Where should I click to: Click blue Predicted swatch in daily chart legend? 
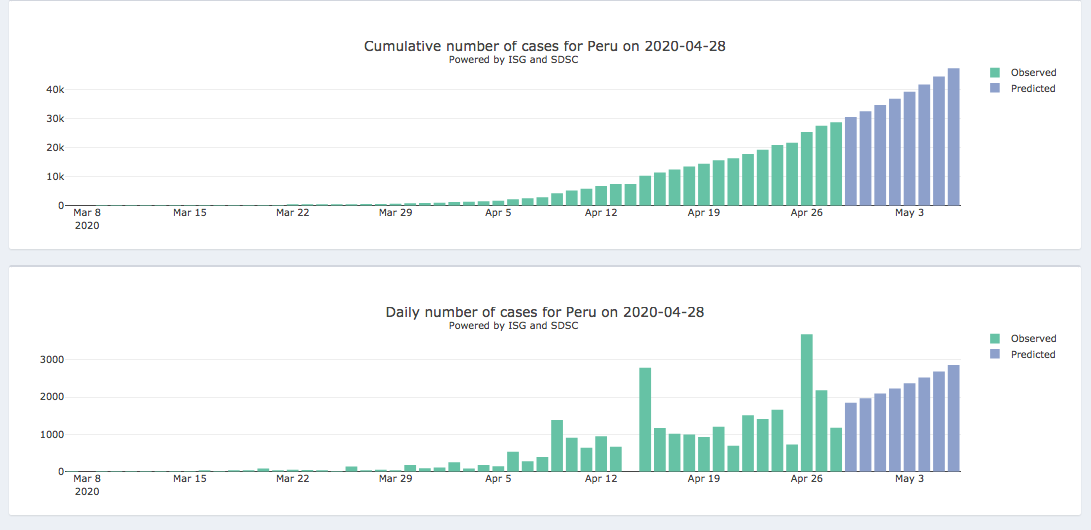(x=995, y=355)
